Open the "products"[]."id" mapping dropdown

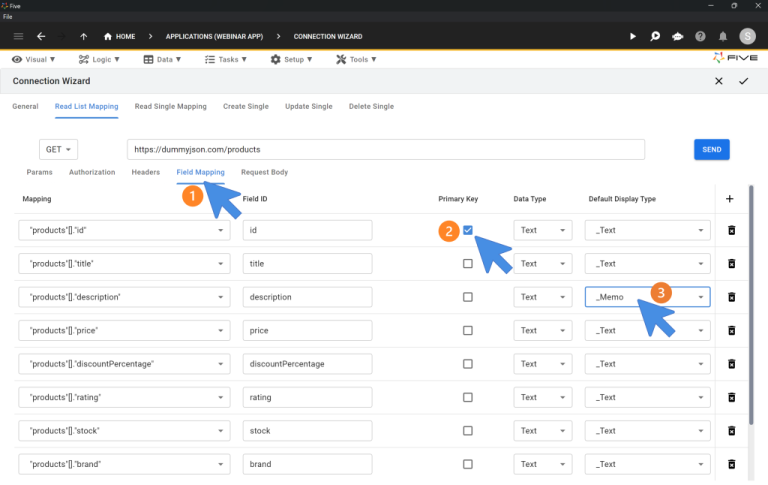click(124, 230)
